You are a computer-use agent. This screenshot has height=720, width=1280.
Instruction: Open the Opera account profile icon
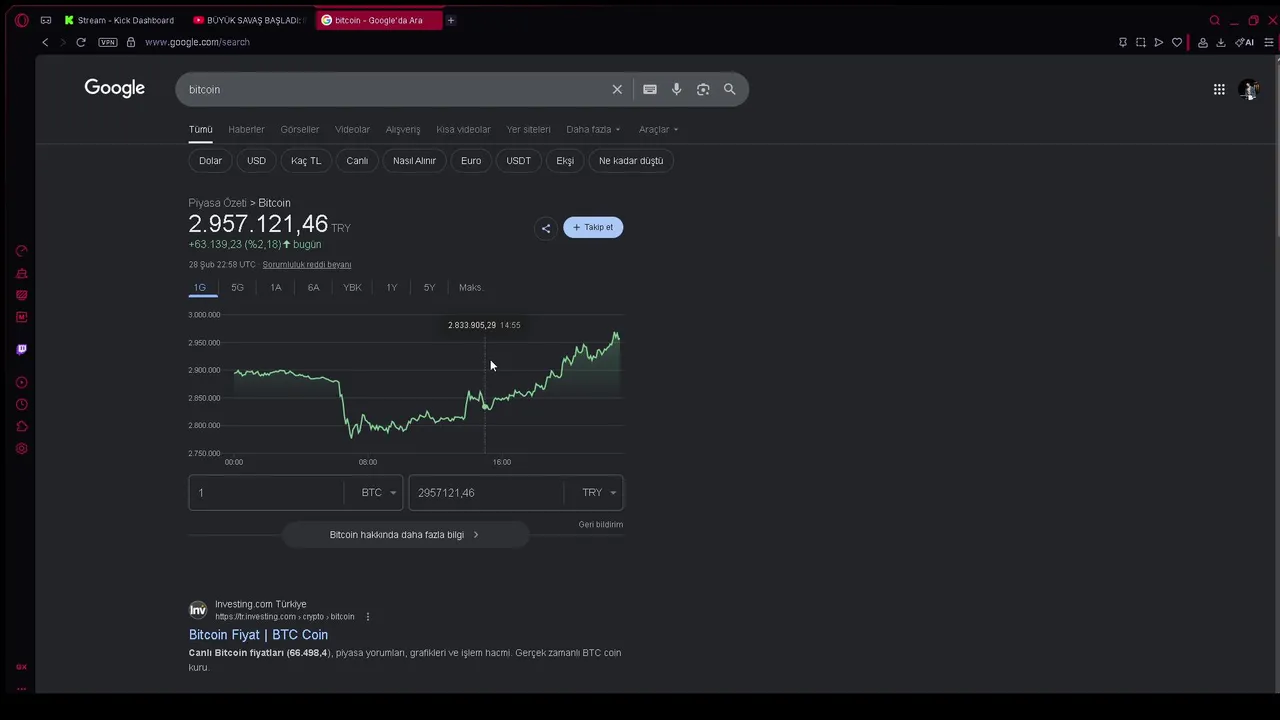pyautogui.click(x=1203, y=42)
